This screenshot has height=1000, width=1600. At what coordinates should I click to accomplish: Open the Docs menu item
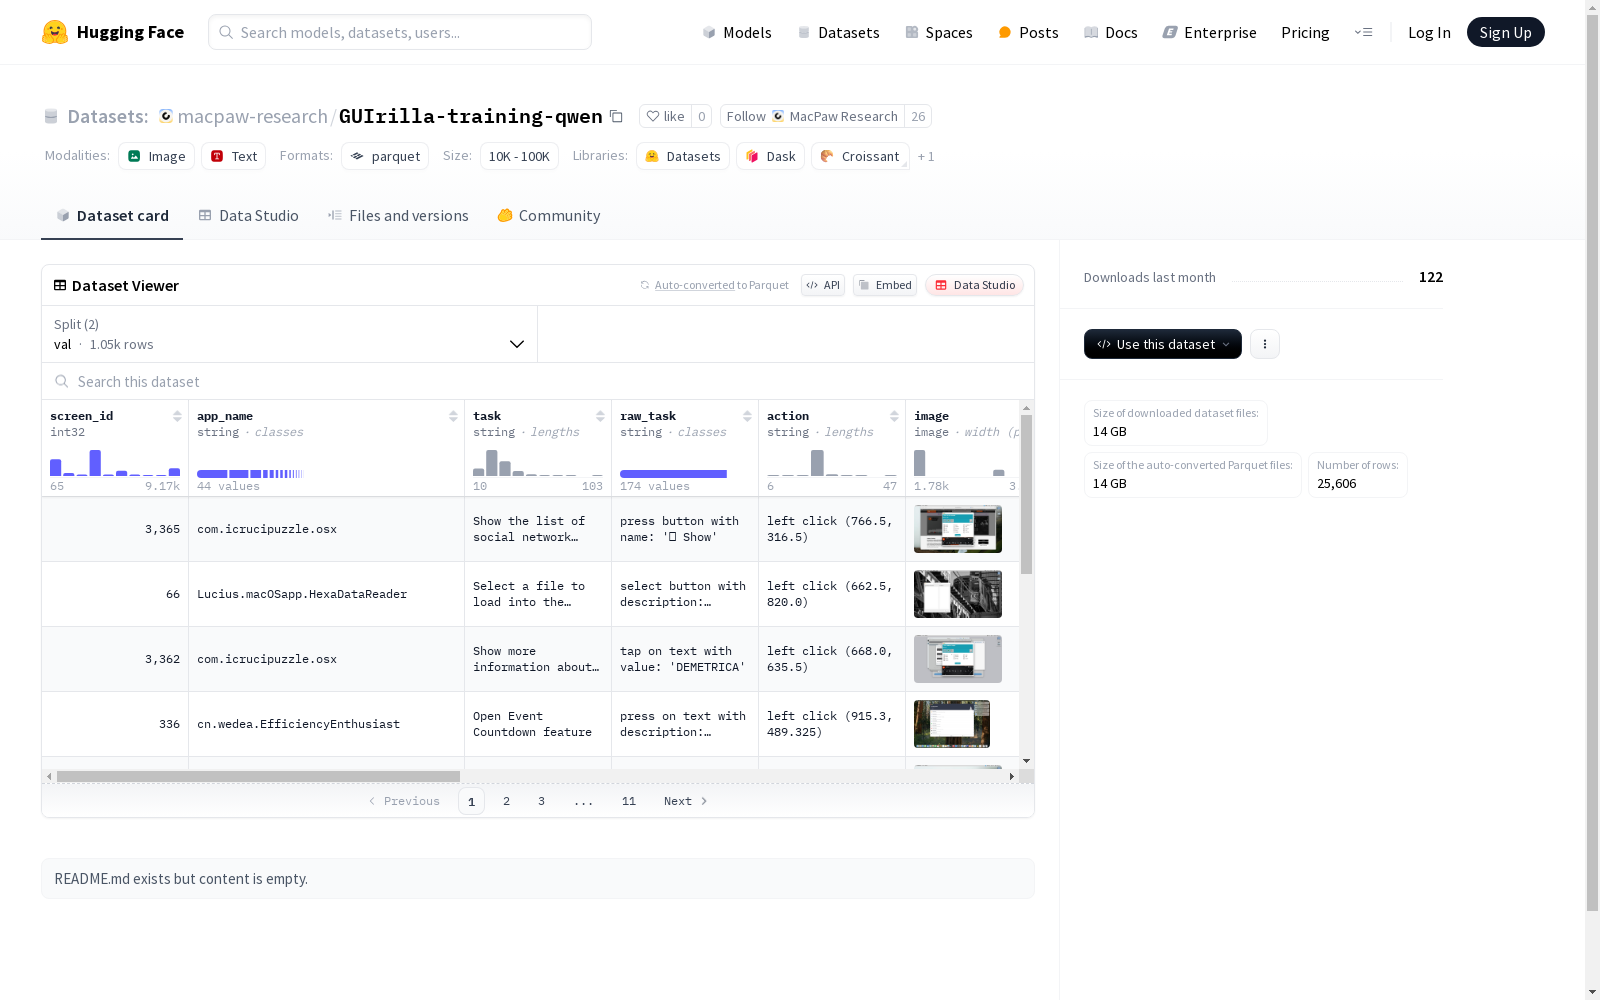(x=1111, y=32)
